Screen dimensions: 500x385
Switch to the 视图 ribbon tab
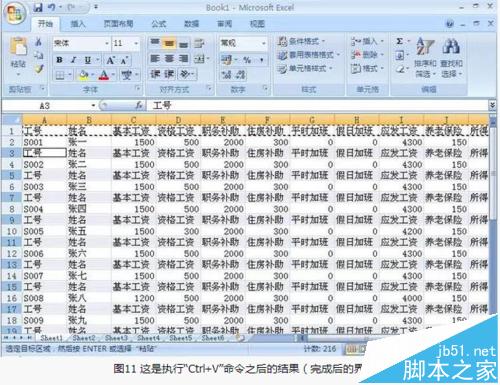257,23
